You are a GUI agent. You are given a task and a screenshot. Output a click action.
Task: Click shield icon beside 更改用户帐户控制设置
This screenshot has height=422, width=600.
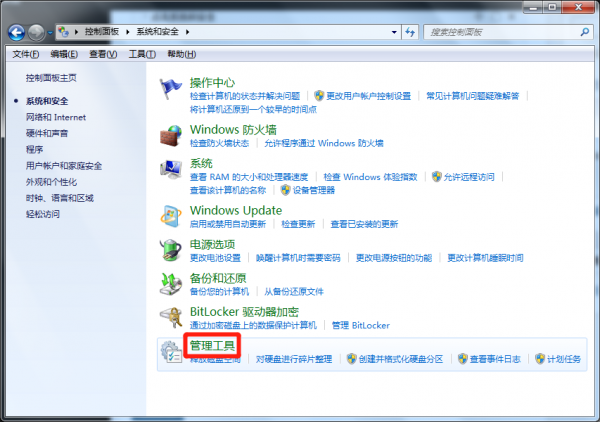coord(319,96)
